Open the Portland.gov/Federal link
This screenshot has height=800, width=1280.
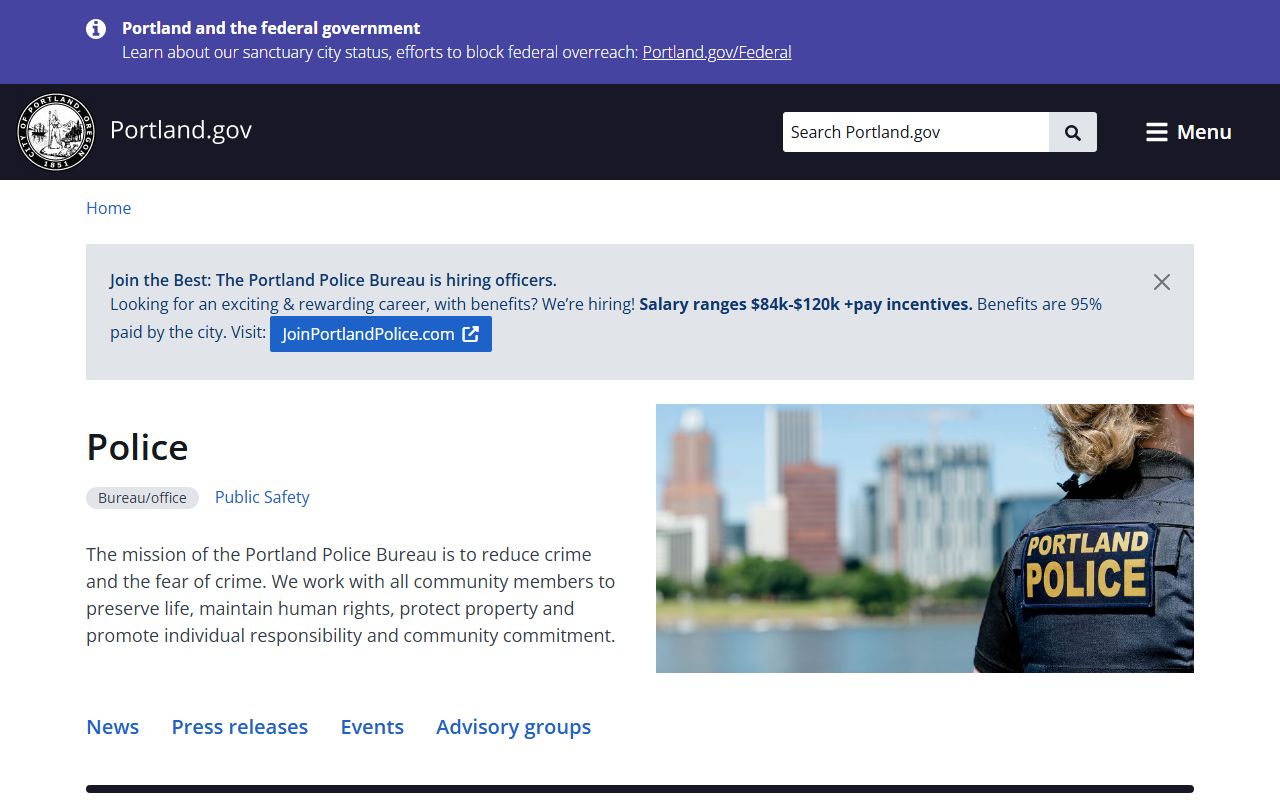click(716, 52)
